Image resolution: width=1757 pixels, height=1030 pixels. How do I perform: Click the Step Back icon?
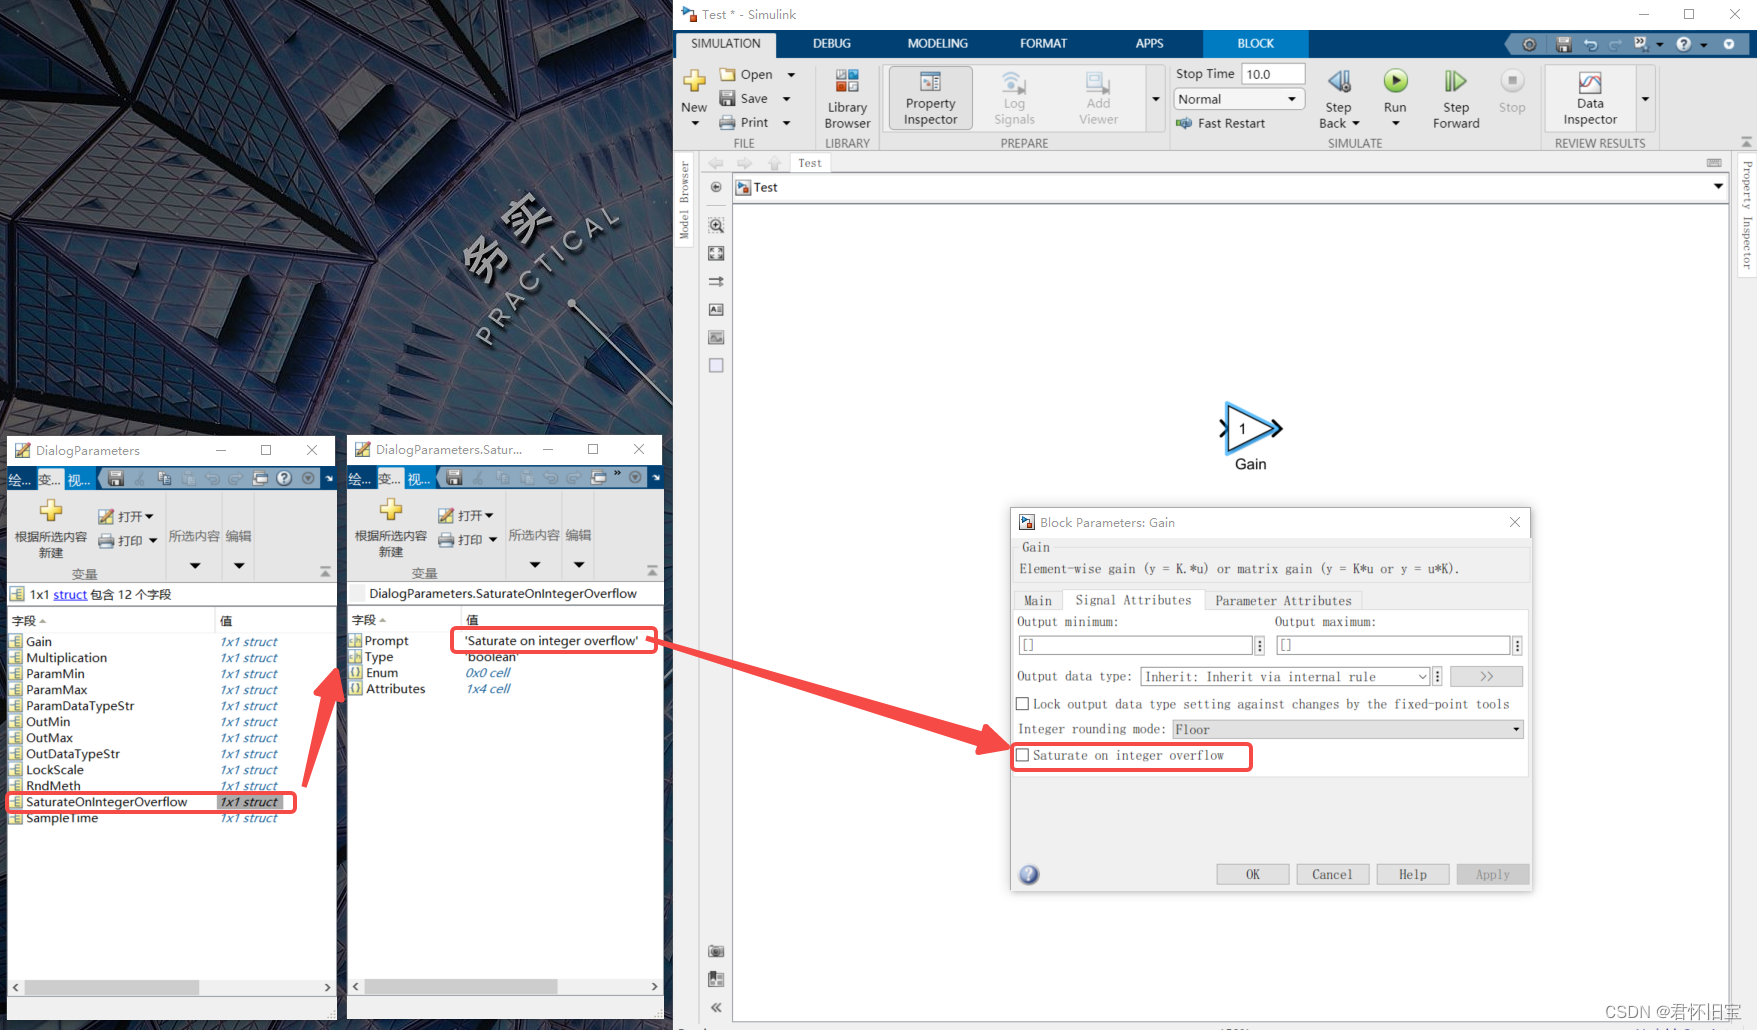pos(1339,81)
